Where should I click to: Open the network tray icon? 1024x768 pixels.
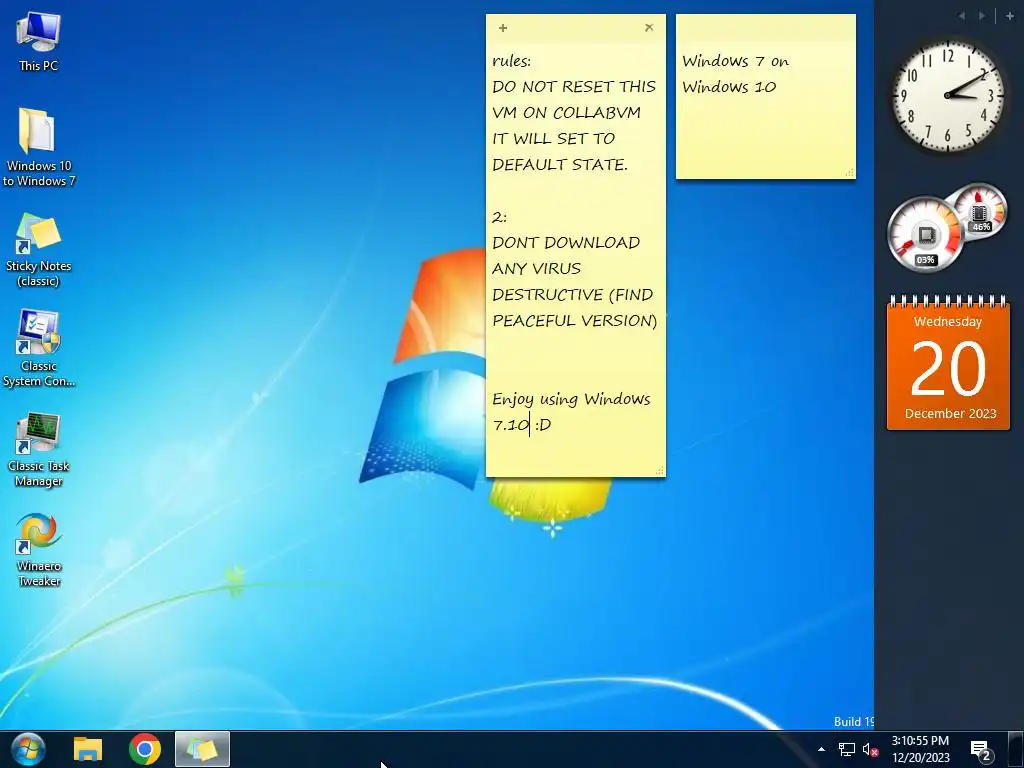tap(846, 749)
